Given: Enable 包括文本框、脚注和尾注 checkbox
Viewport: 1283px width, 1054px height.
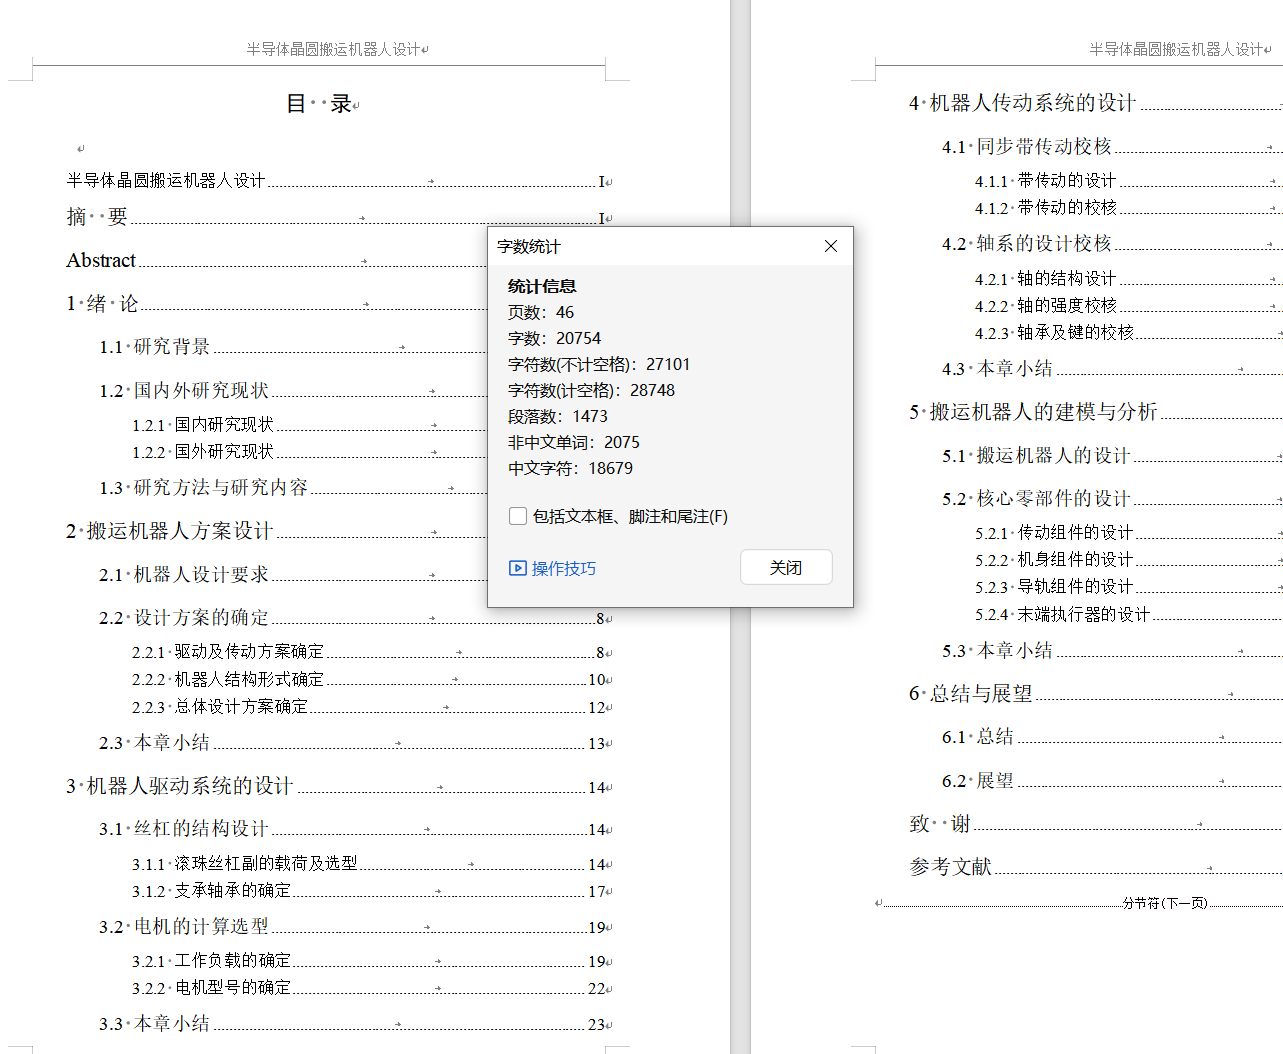Looking at the screenshot, I should [518, 516].
